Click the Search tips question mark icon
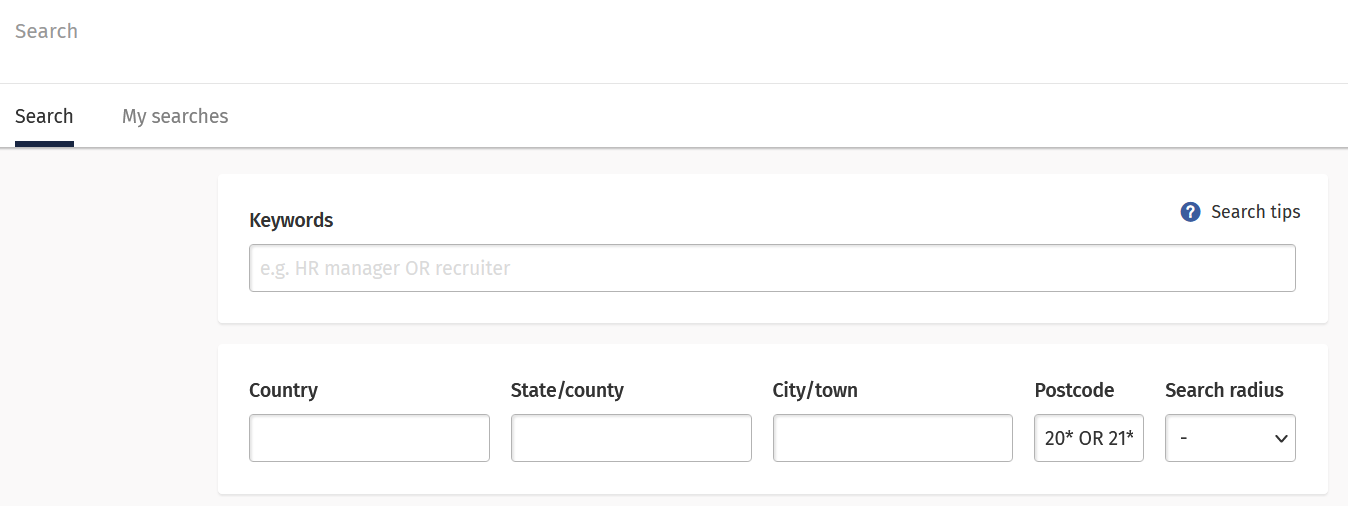This screenshot has width=1348, height=506. coord(1190,212)
